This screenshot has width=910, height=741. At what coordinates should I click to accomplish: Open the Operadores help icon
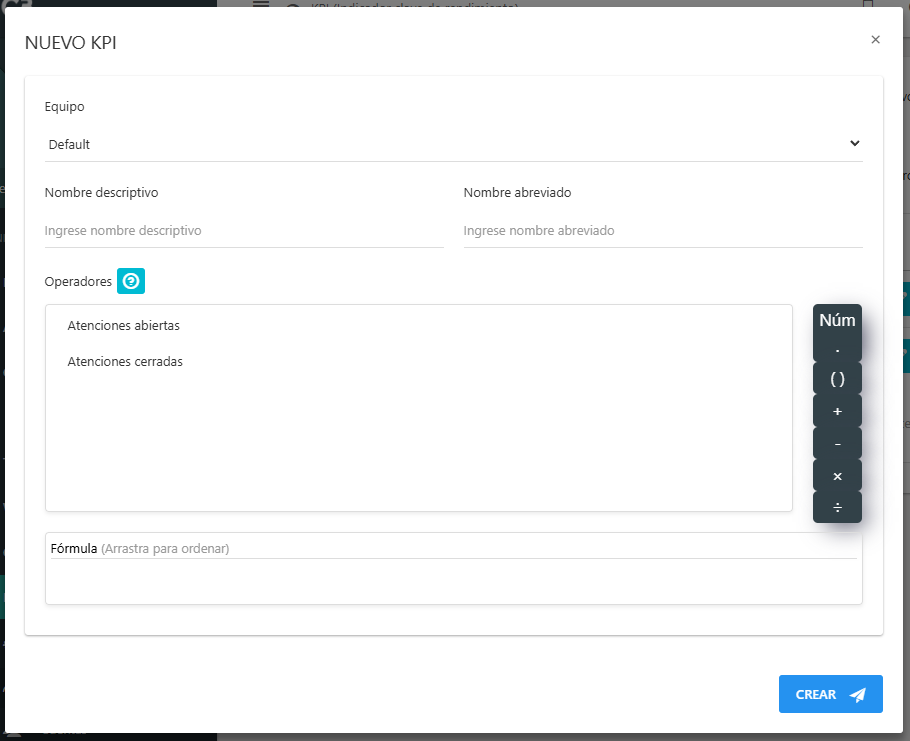[x=131, y=281]
